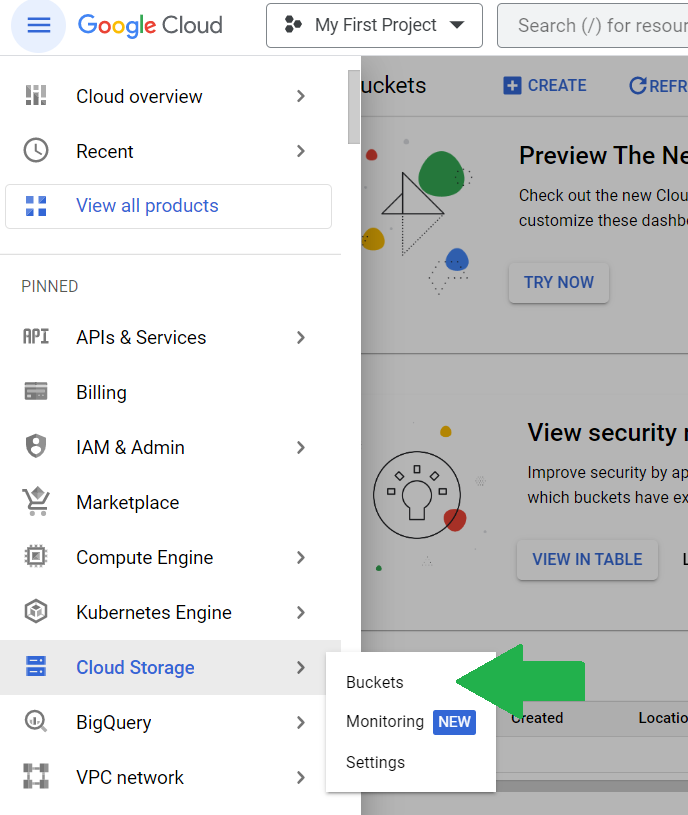Image resolution: width=688 pixels, height=815 pixels.
Task: Expand the Kubernetes Engine chevron
Action: click(x=300, y=613)
